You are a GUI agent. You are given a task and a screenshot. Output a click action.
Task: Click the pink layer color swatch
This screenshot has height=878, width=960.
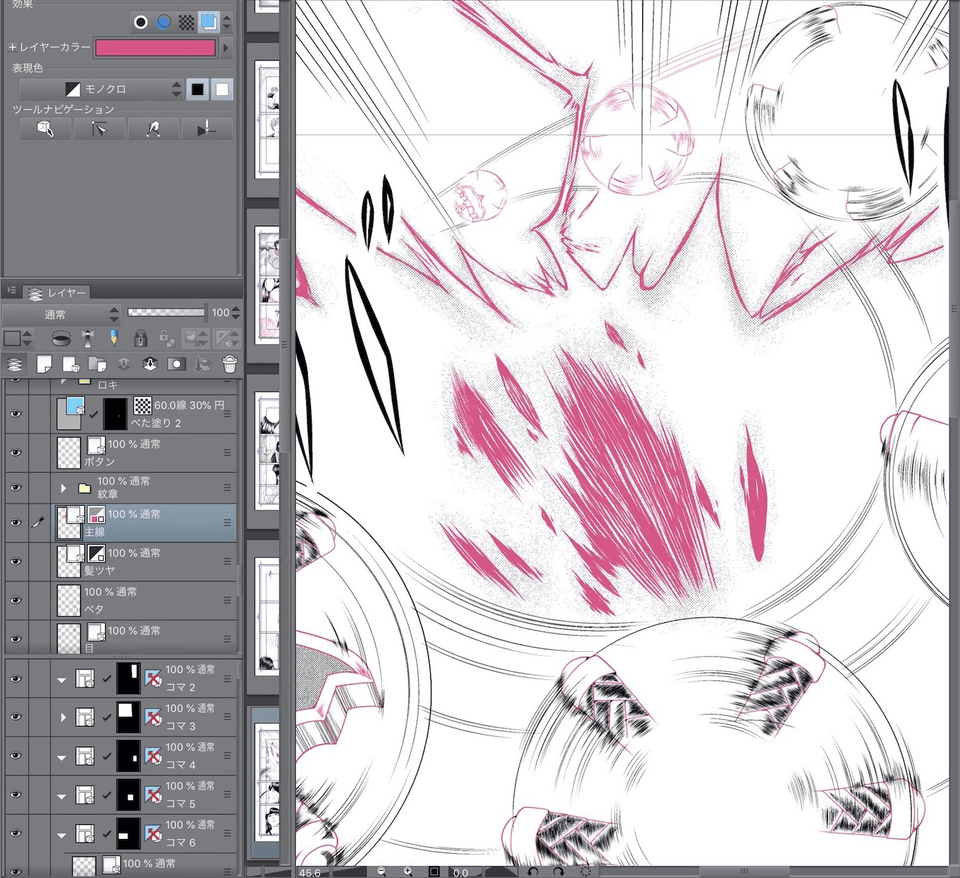(155, 48)
